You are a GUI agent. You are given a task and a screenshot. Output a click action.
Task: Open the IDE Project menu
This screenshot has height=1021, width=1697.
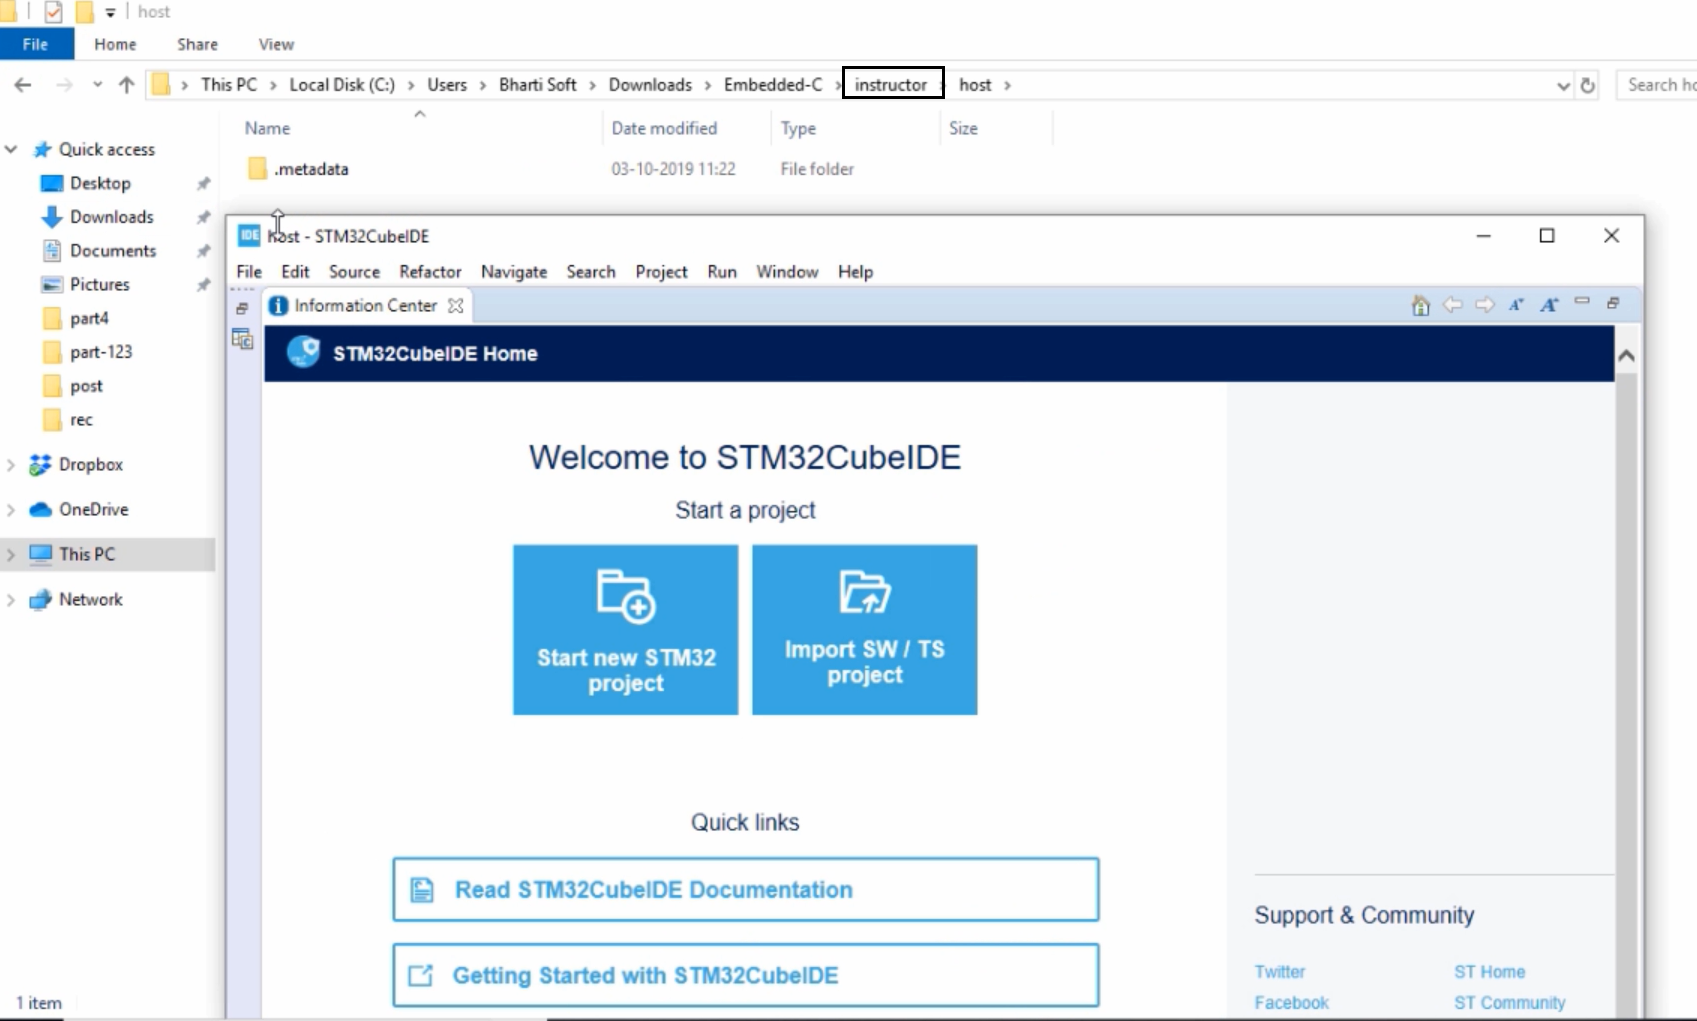point(661,272)
